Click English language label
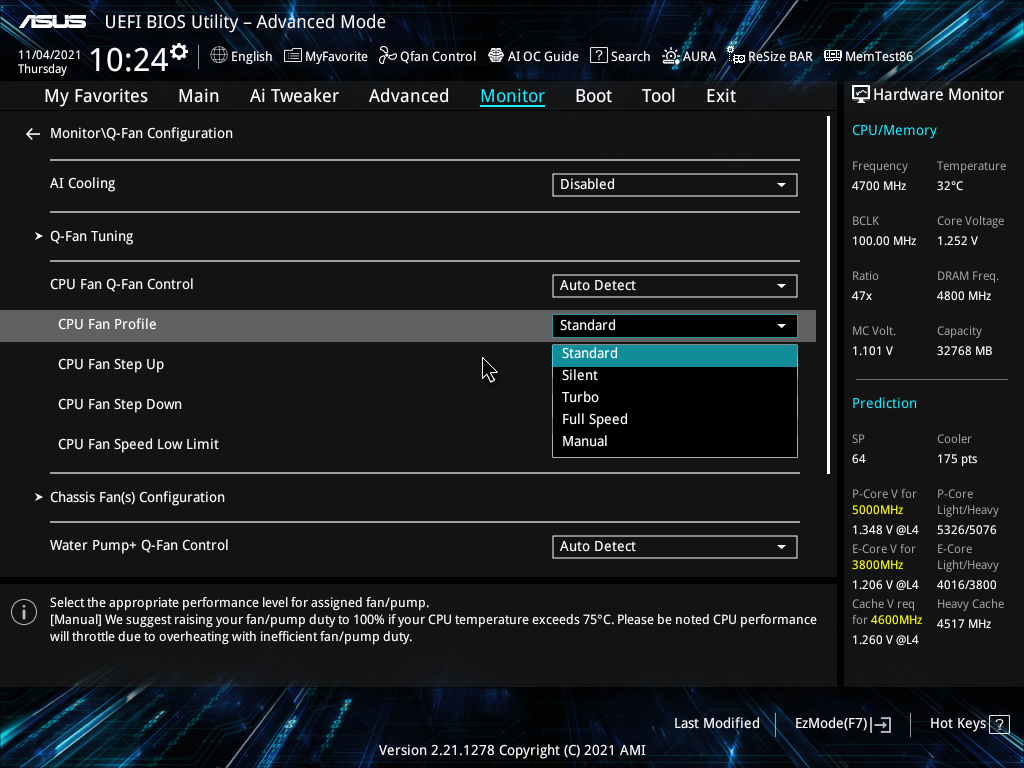This screenshot has width=1024, height=768. click(251, 57)
